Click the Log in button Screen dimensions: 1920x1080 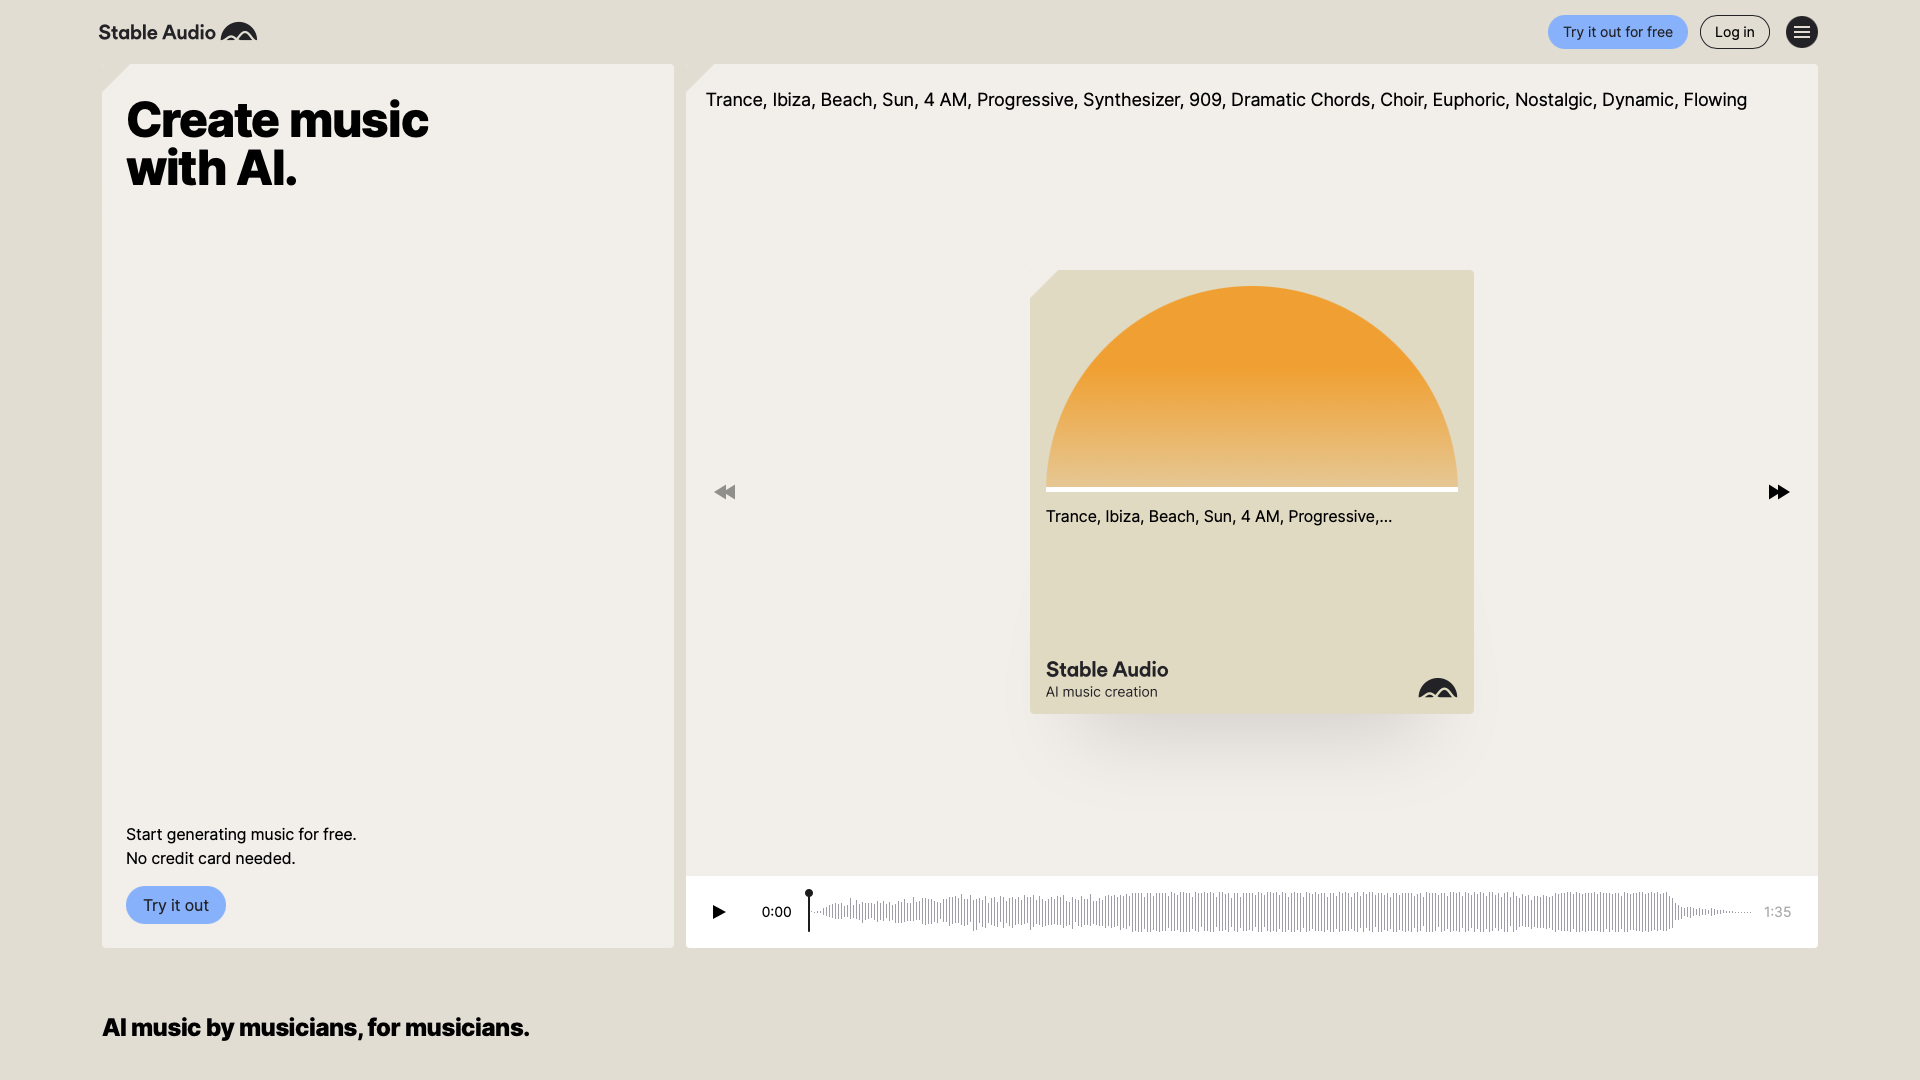point(1734,32)
